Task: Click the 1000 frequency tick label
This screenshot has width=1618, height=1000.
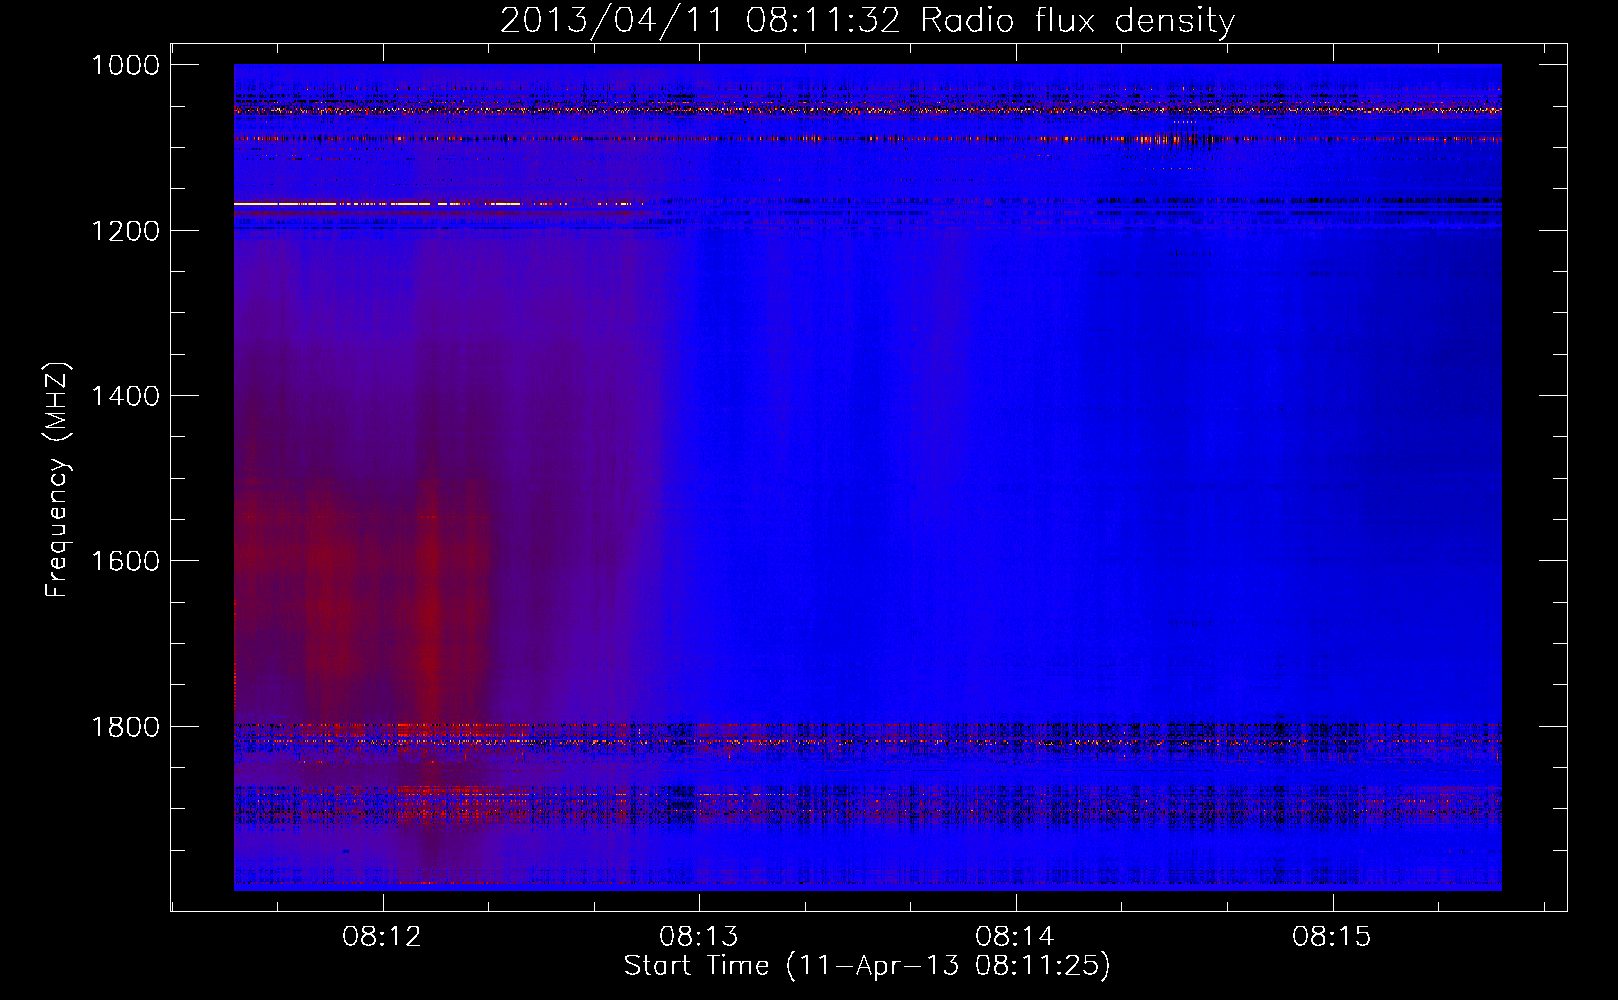Action: click(125, 65)
